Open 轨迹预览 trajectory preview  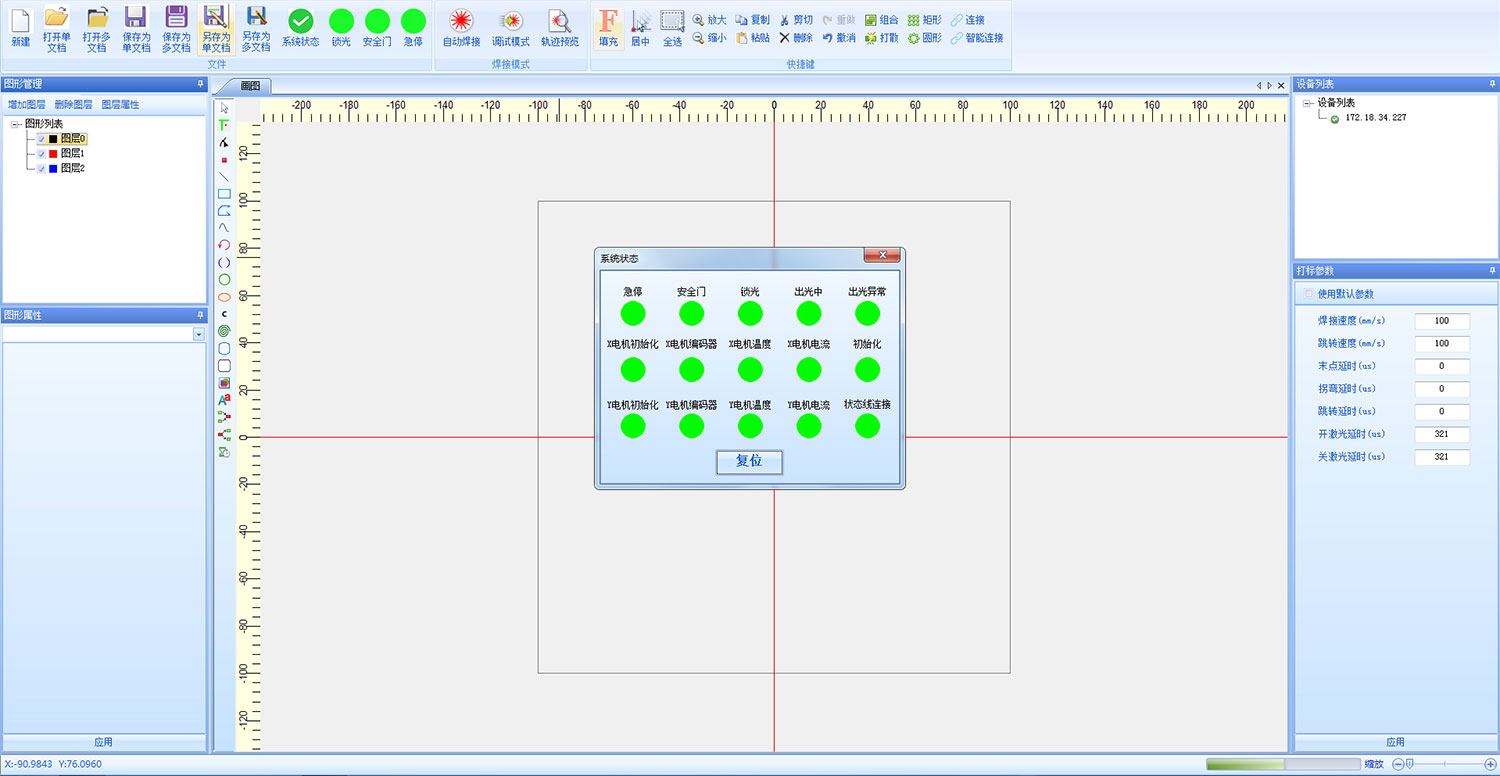(559, 27)
